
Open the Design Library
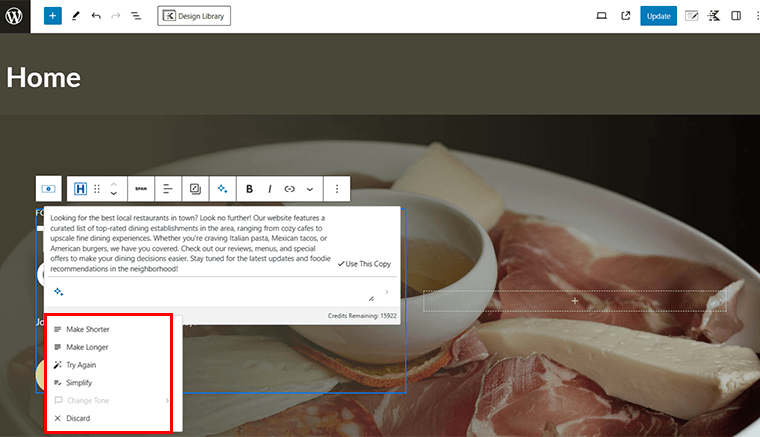pos(194,16)
